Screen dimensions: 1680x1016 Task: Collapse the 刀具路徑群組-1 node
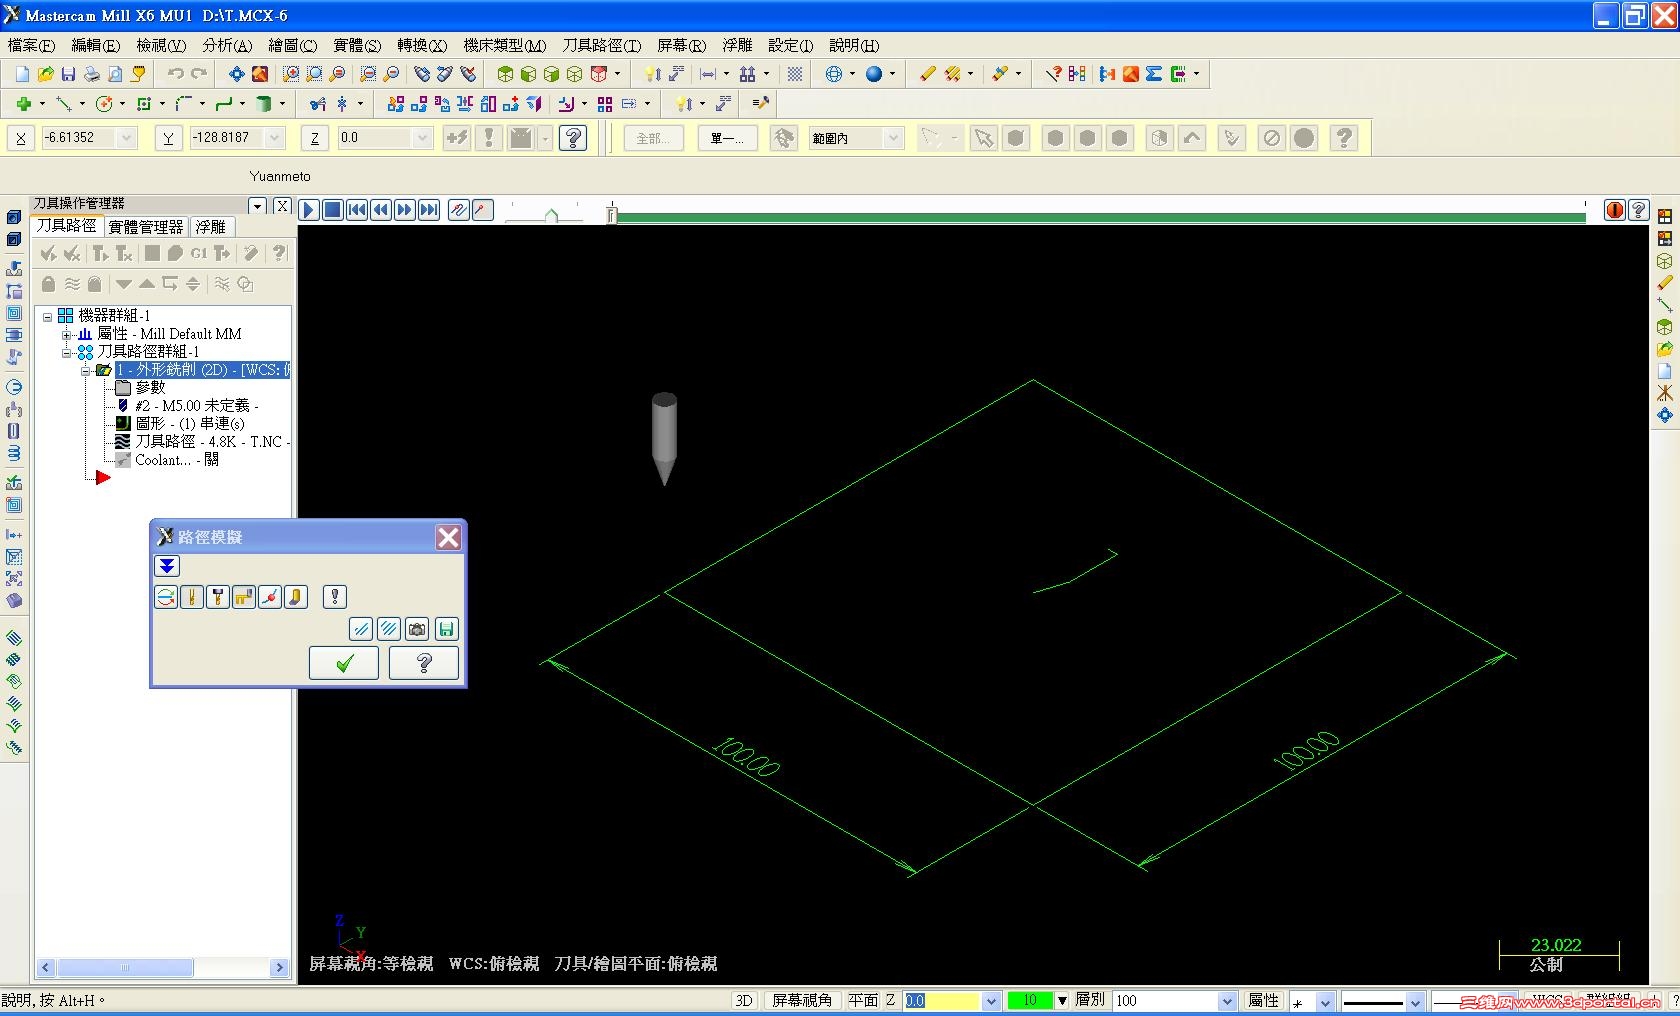tap(66, 352)
